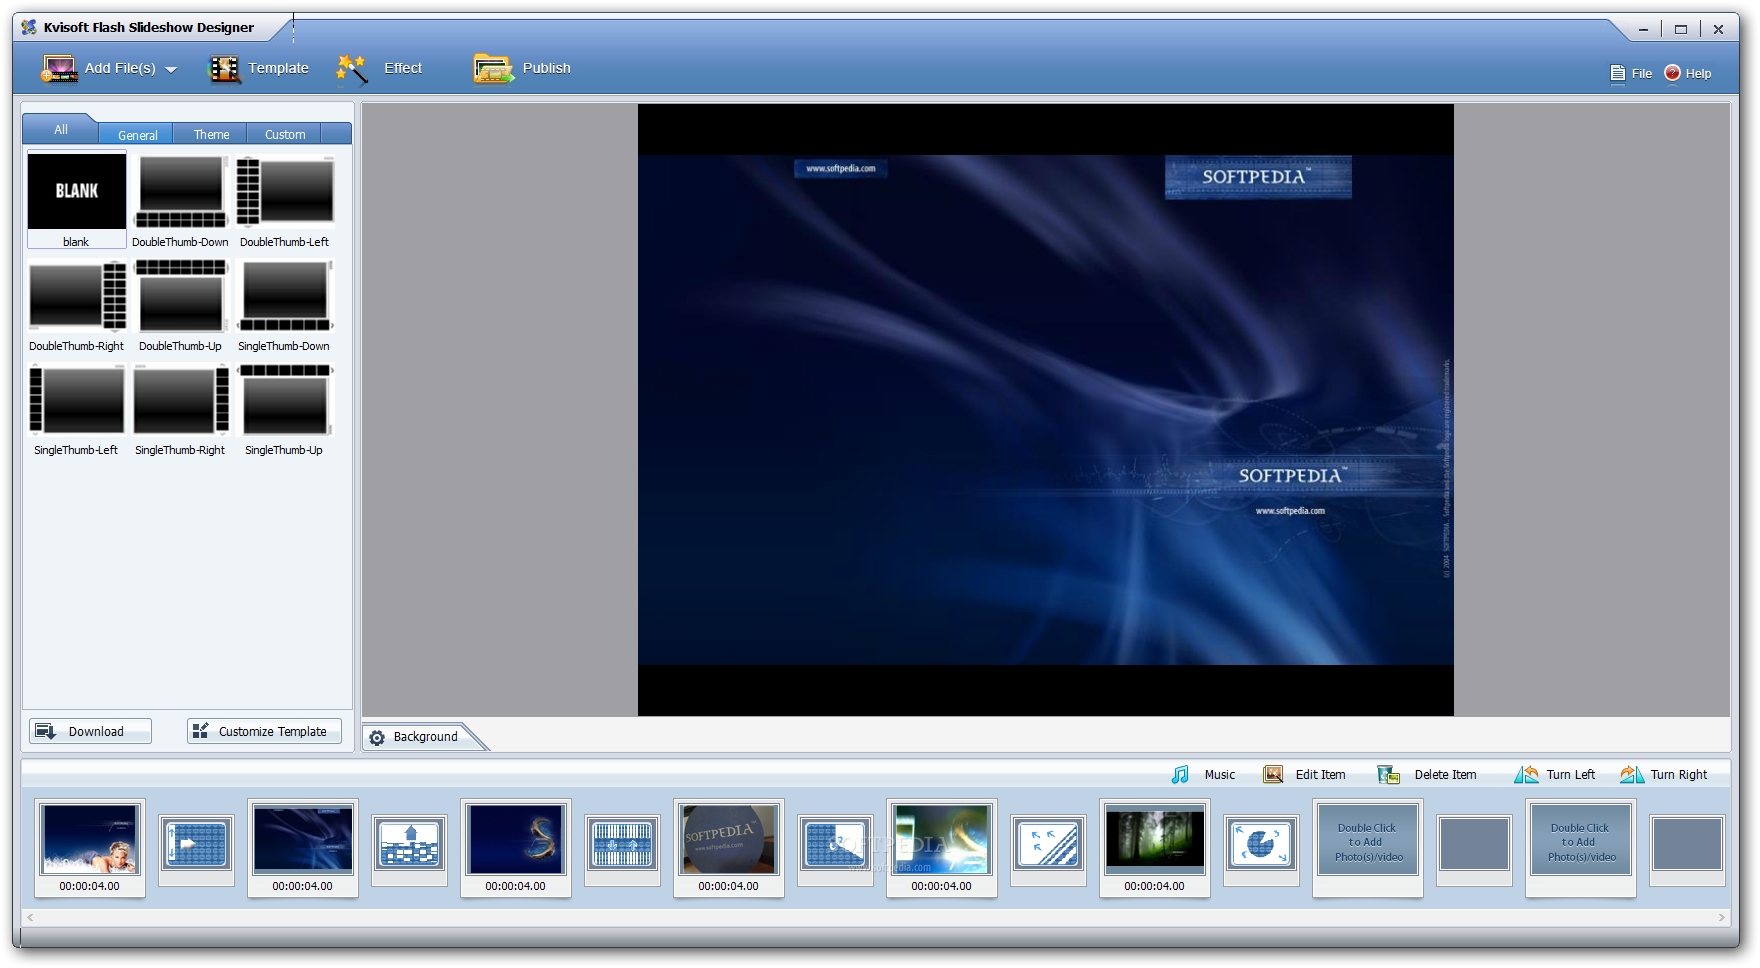Click the Publish toolbar label

tap(546, 68)
